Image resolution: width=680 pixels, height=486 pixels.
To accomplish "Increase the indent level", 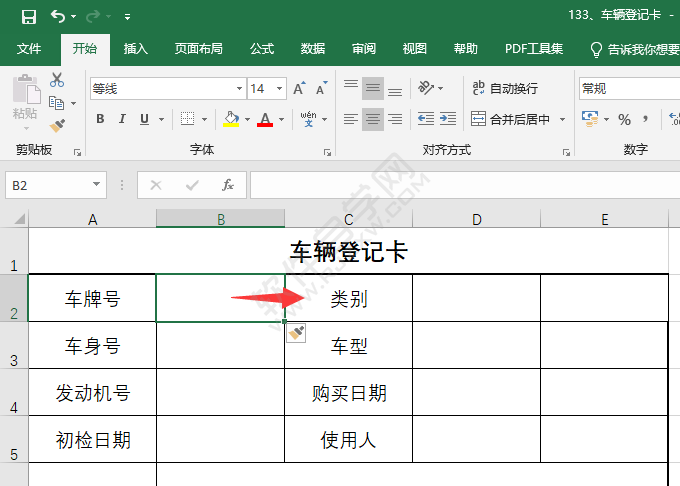I will pos(448,118).
